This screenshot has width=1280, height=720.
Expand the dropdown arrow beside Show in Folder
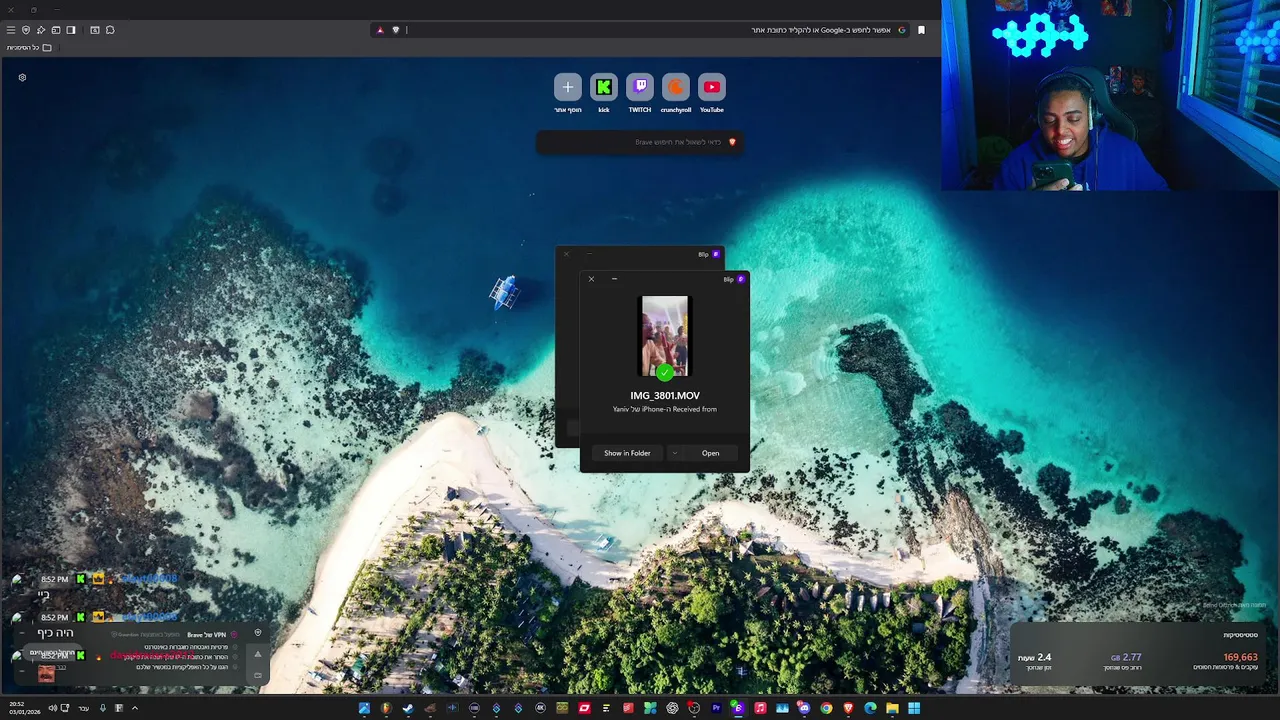[x=674, y=453]
